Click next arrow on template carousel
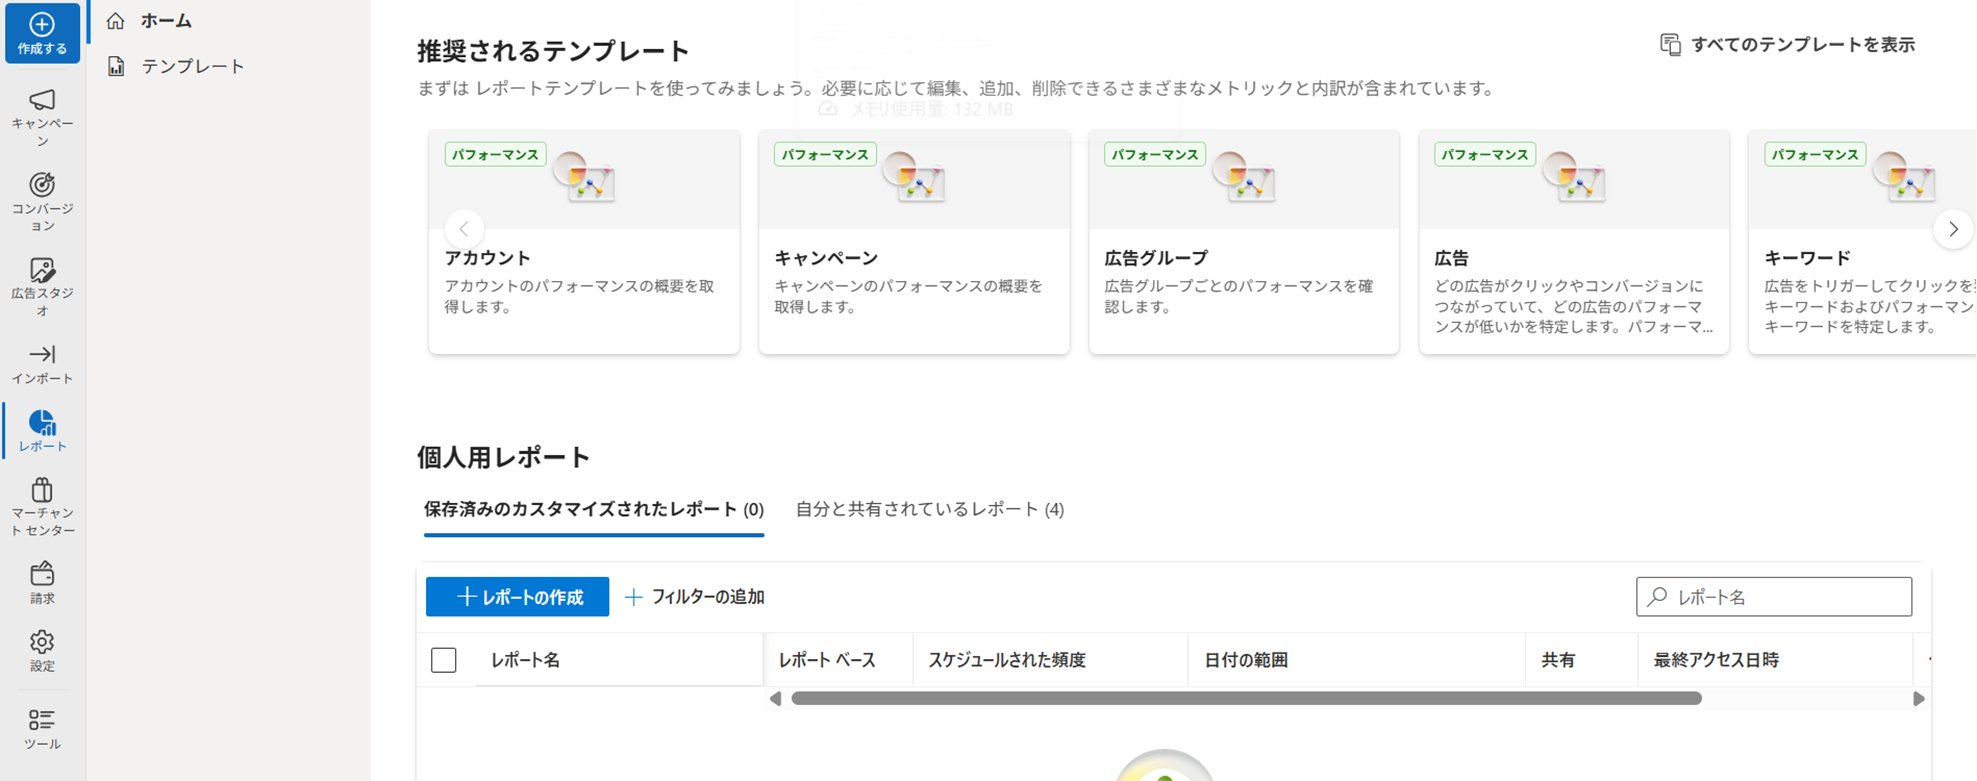 coord(1953,229)
